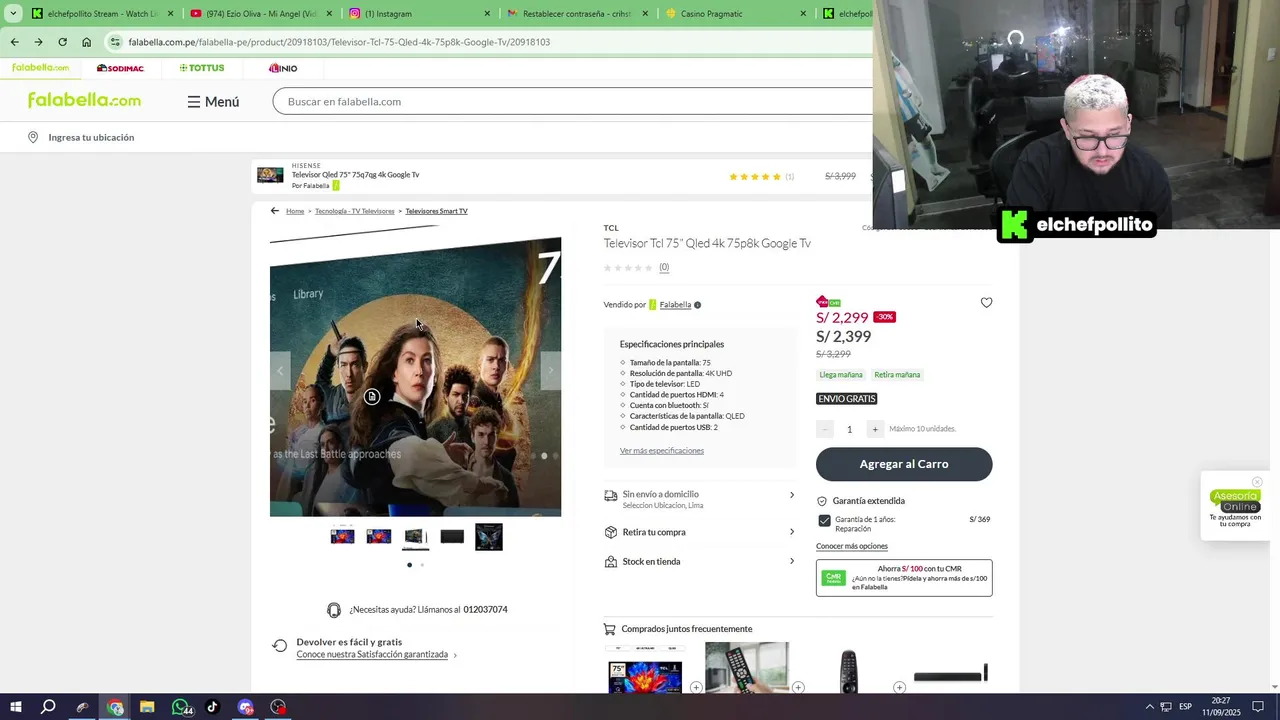Open the Windows Start menu

[x=15, y=707]
